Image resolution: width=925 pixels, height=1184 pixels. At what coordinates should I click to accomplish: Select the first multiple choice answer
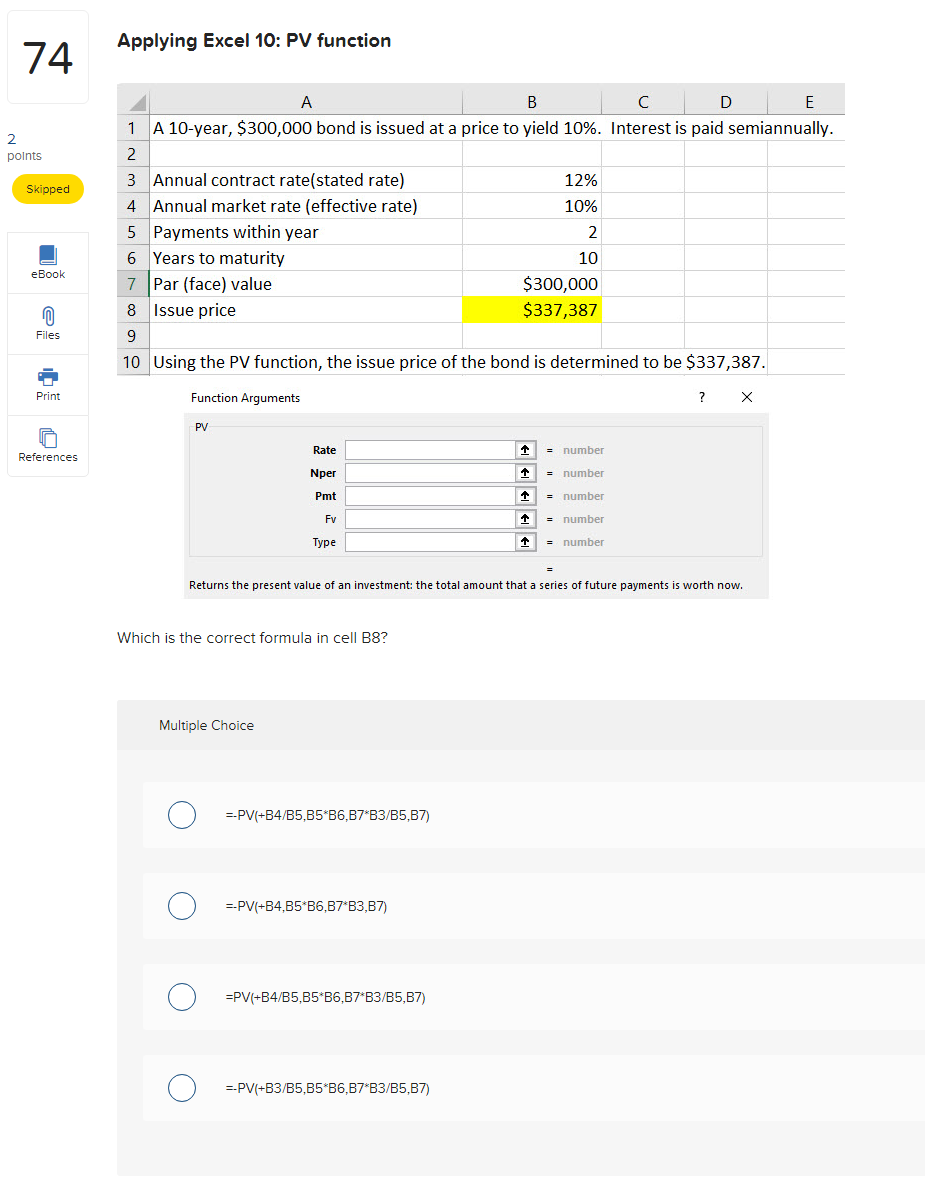coord(182,815)
